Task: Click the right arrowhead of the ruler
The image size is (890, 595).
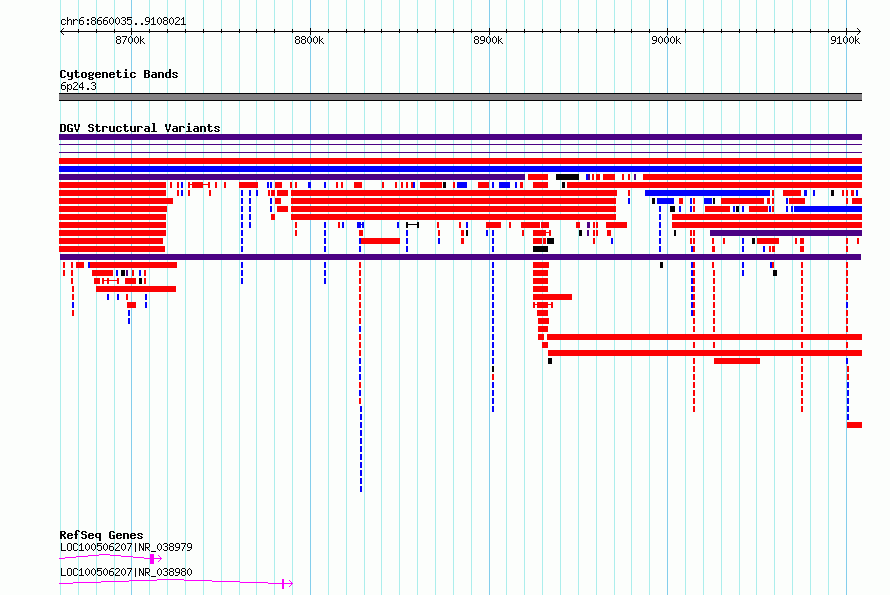Action: [859, 31]
